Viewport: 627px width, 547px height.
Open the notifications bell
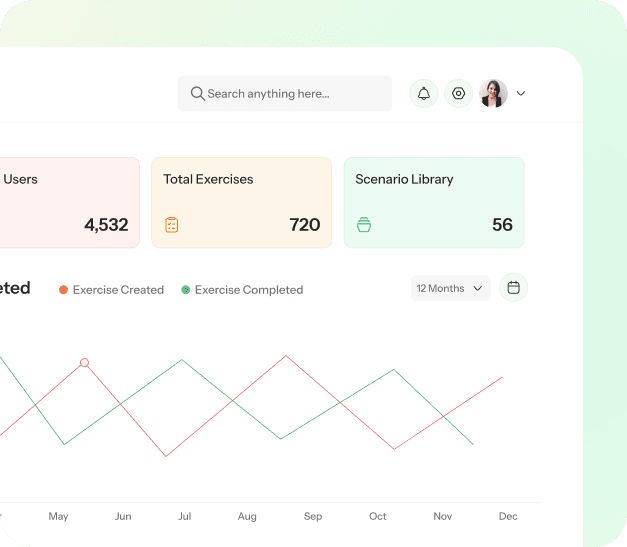pos(424,94)
